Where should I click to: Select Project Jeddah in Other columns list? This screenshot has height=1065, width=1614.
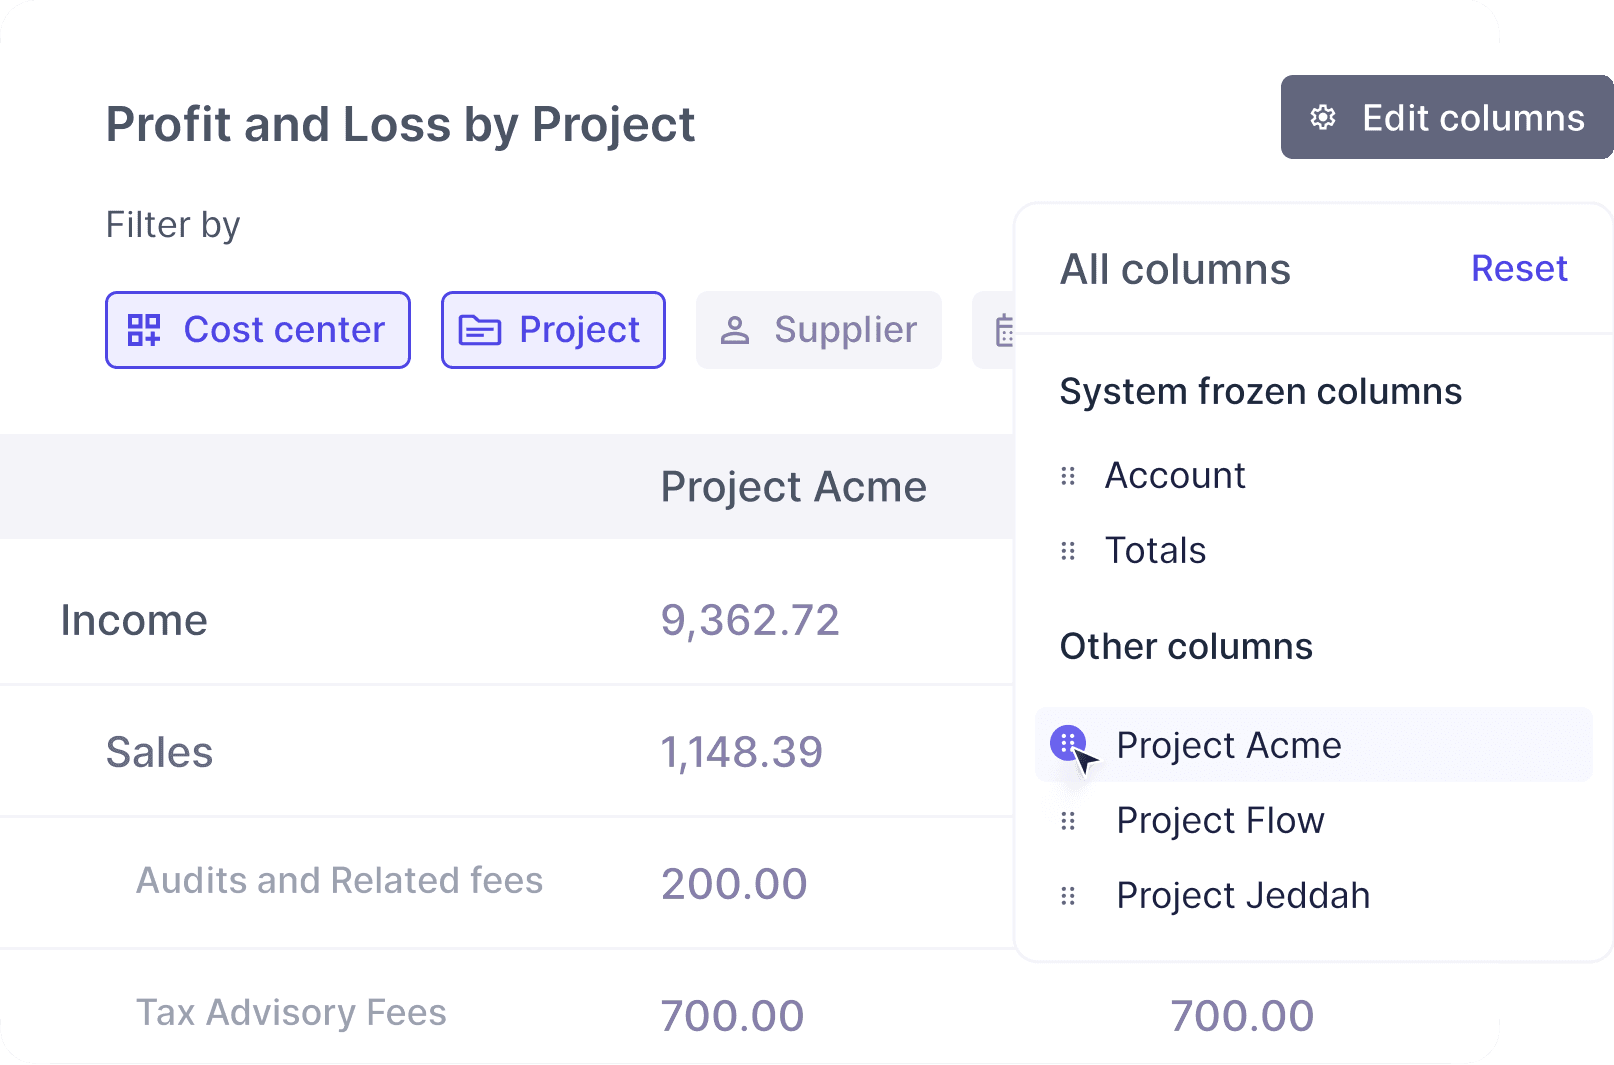coord(1242,895)
